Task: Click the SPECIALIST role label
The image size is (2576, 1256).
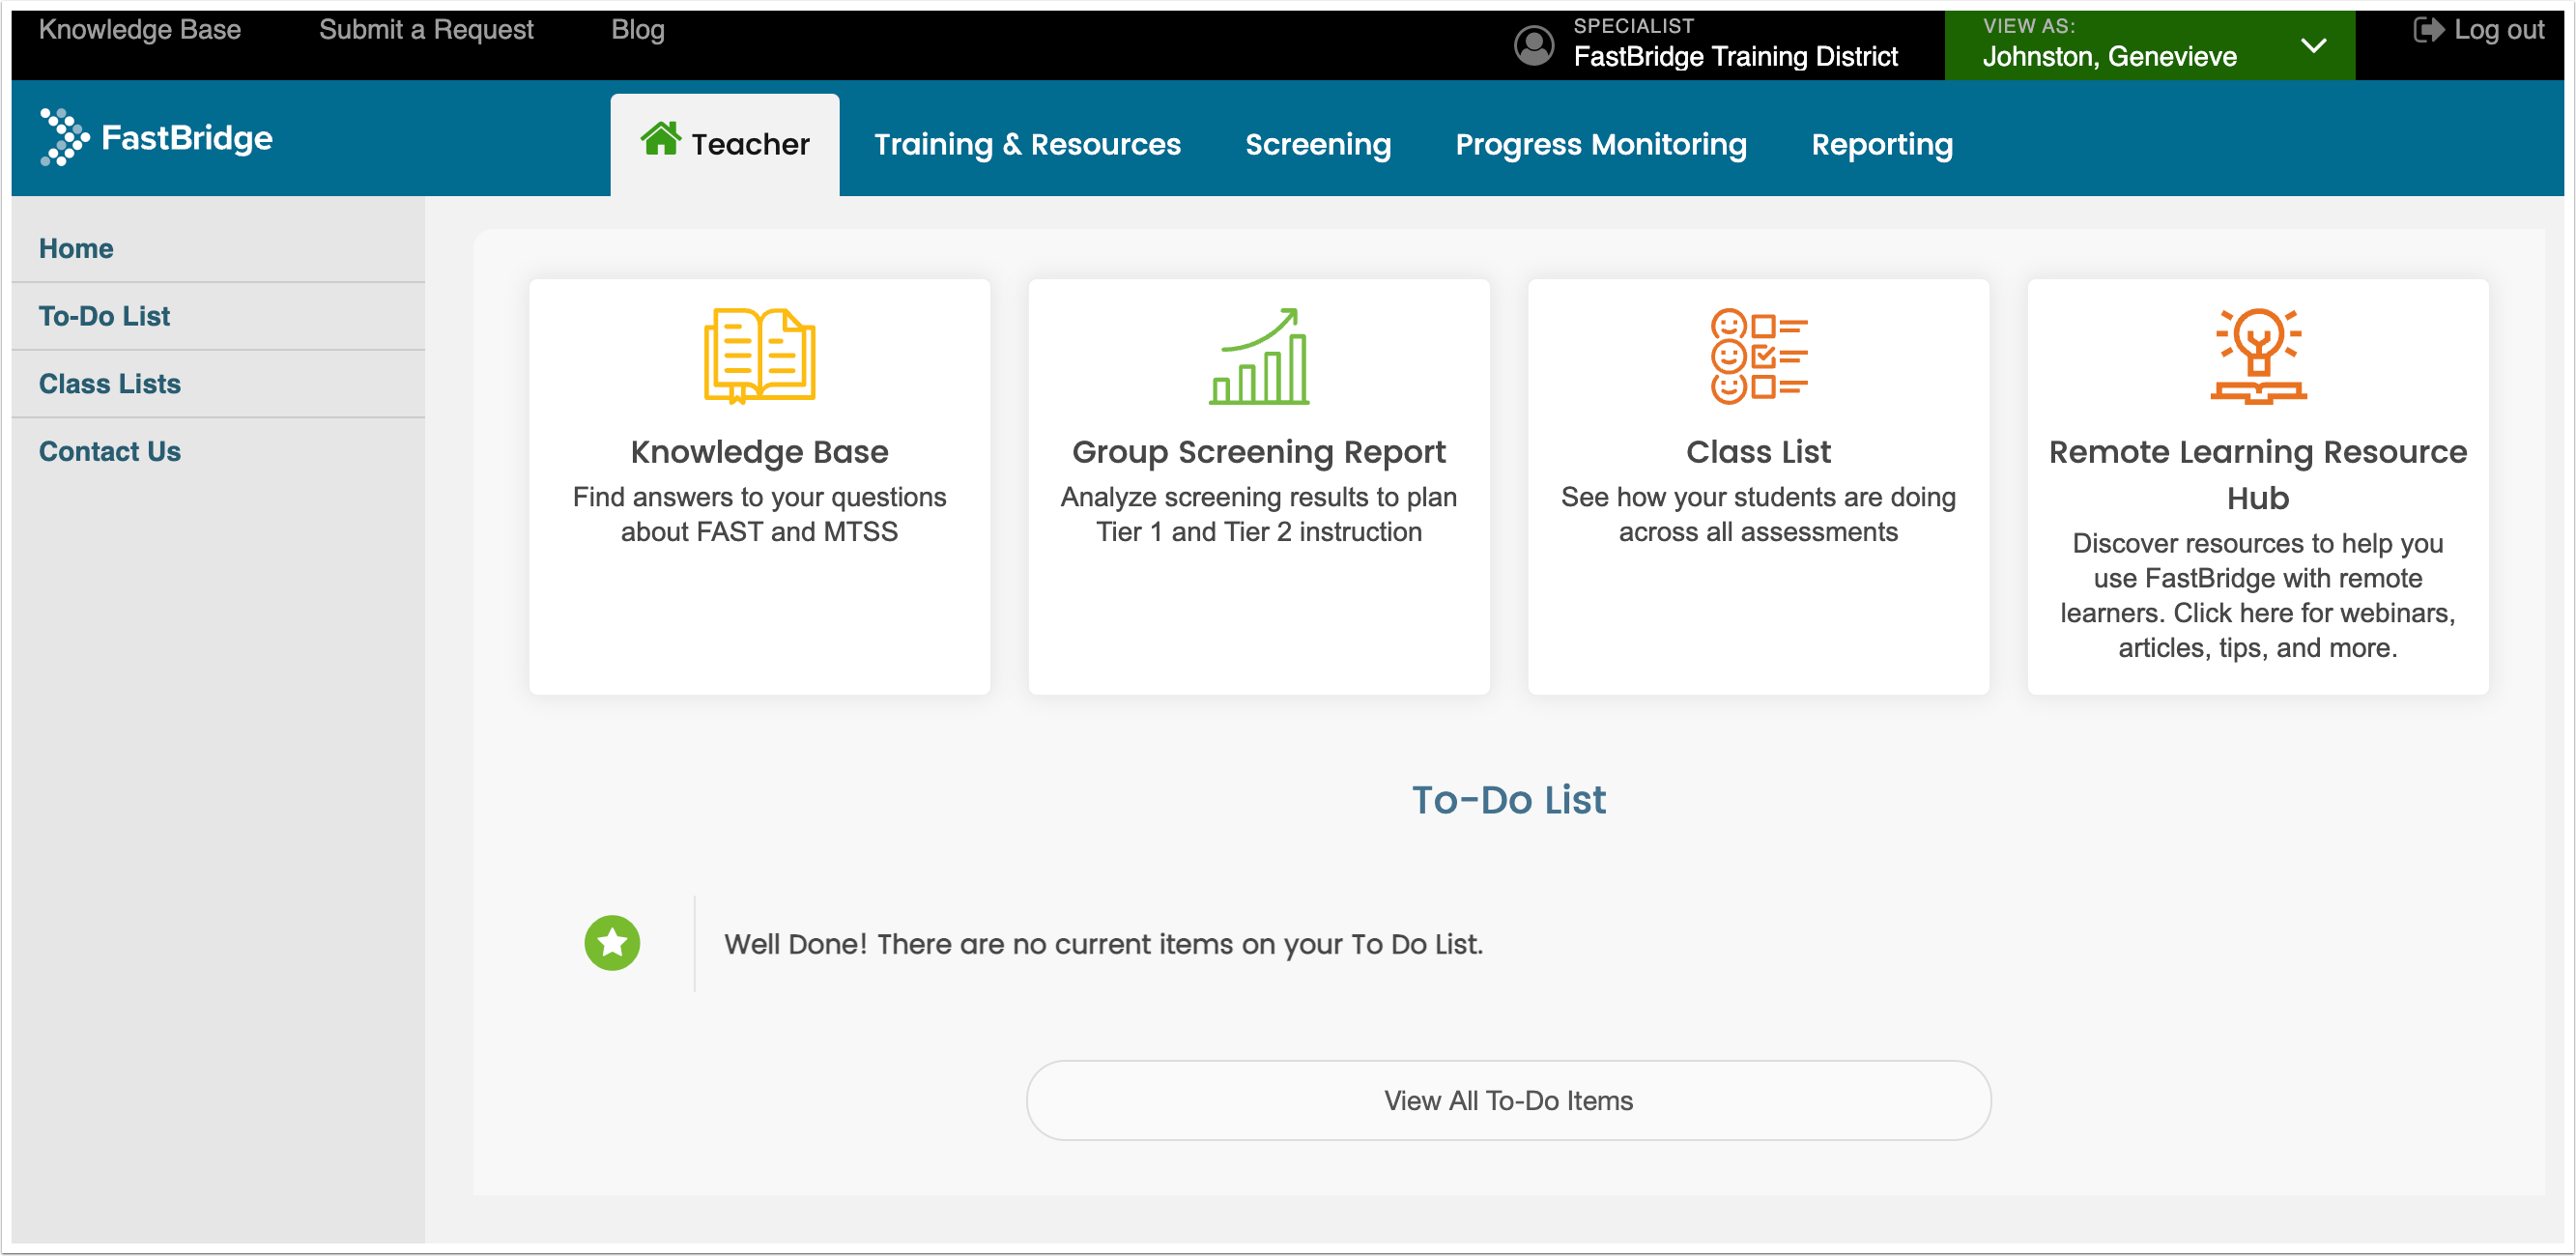Action: (1633, 25)
